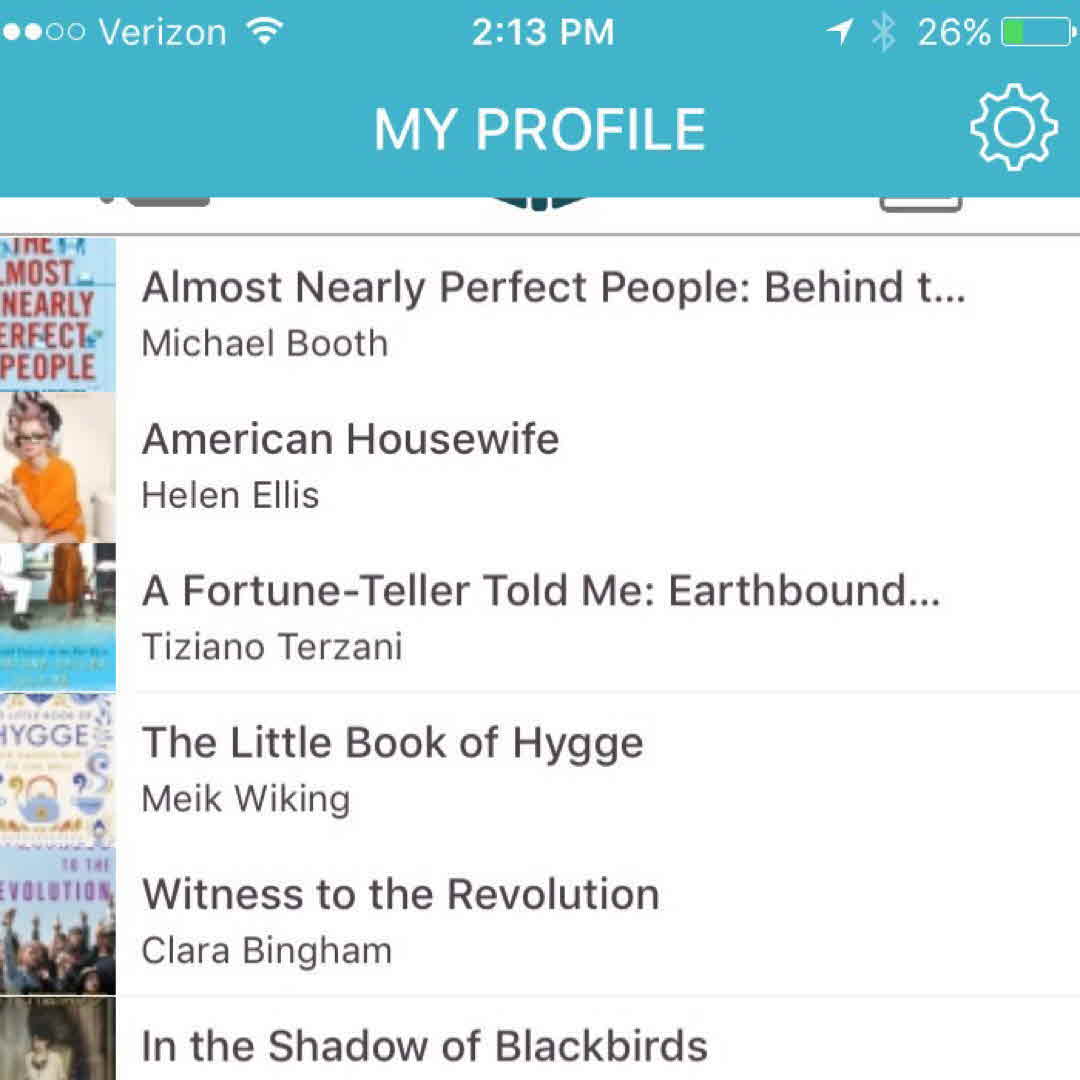The width and height of the screenshot is (1080, 1080).
Task: Tap the location arrow status icon
Action: pyautogui.click(x=838, y=32)
